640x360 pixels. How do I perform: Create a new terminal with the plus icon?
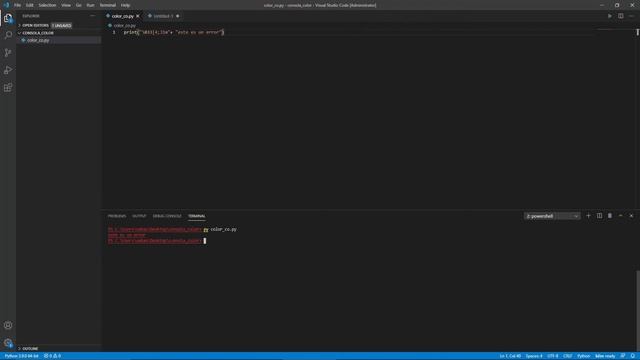(x=588, y=216)
